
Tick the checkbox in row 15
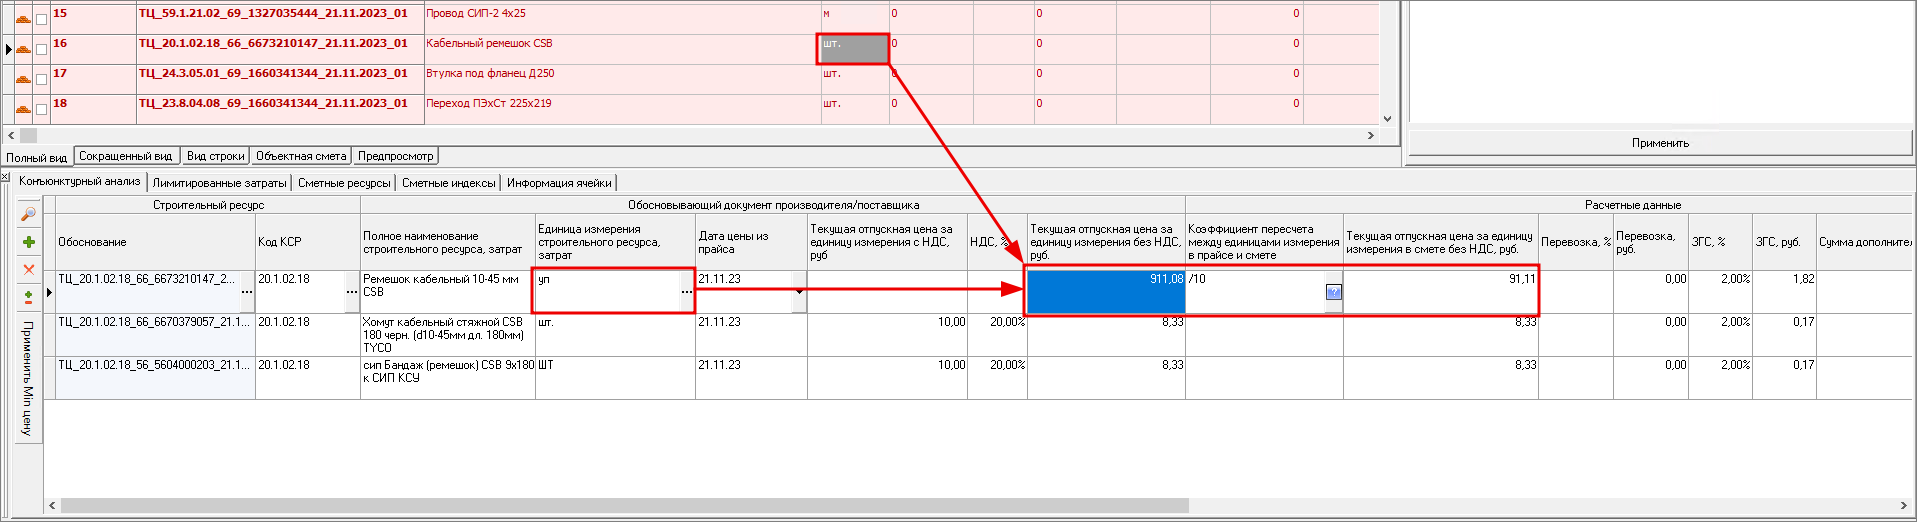(x=41, y=19)
